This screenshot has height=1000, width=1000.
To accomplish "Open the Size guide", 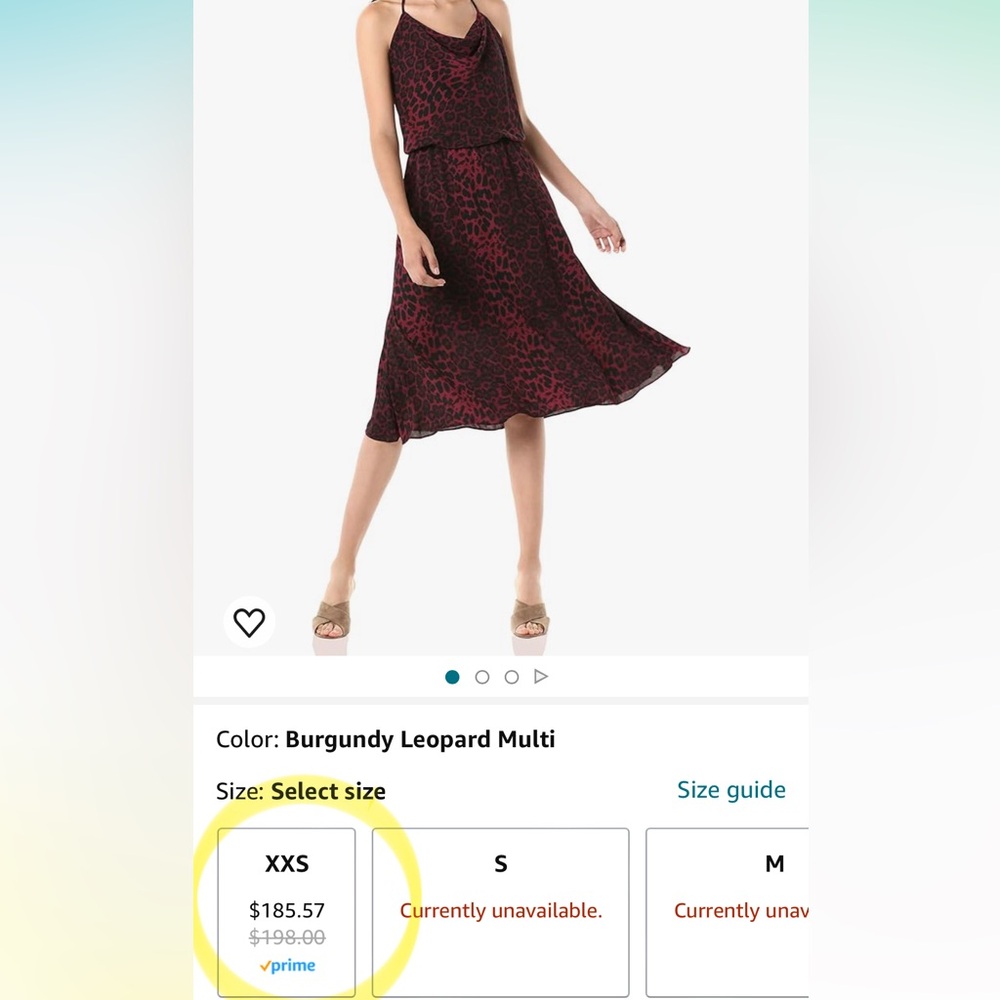I will click(x=731, y=790).
